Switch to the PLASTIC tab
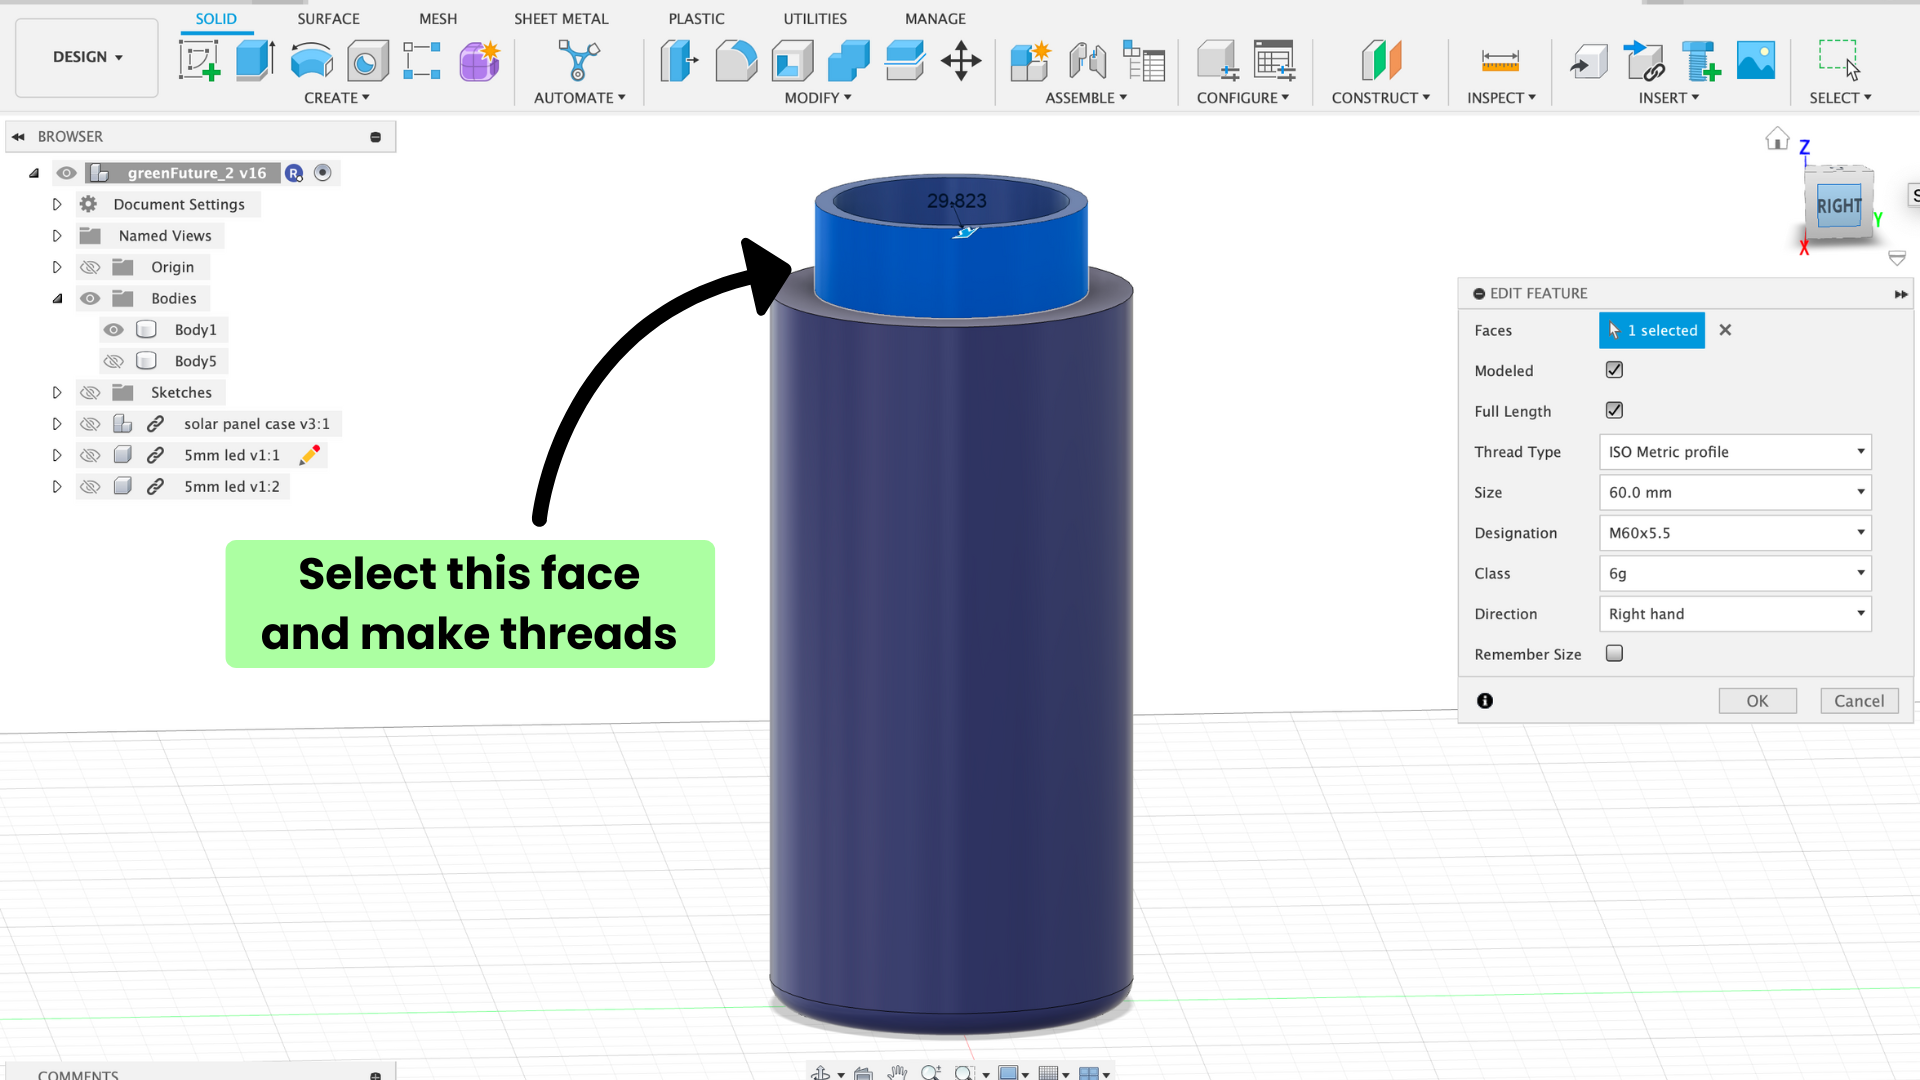The height and width of the screenshot is (1080, 1920). pyautogui.click(x=696, y=18)
